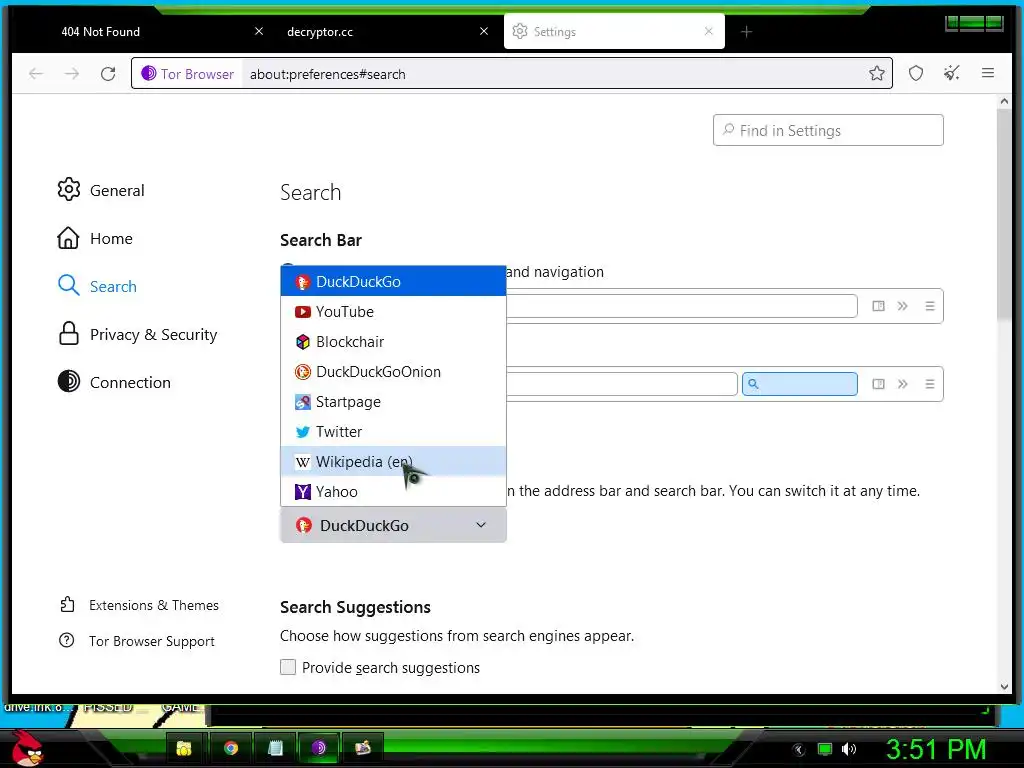
Task: Switch to the decryptor.cc tab
Action: [x=385, y=31]
